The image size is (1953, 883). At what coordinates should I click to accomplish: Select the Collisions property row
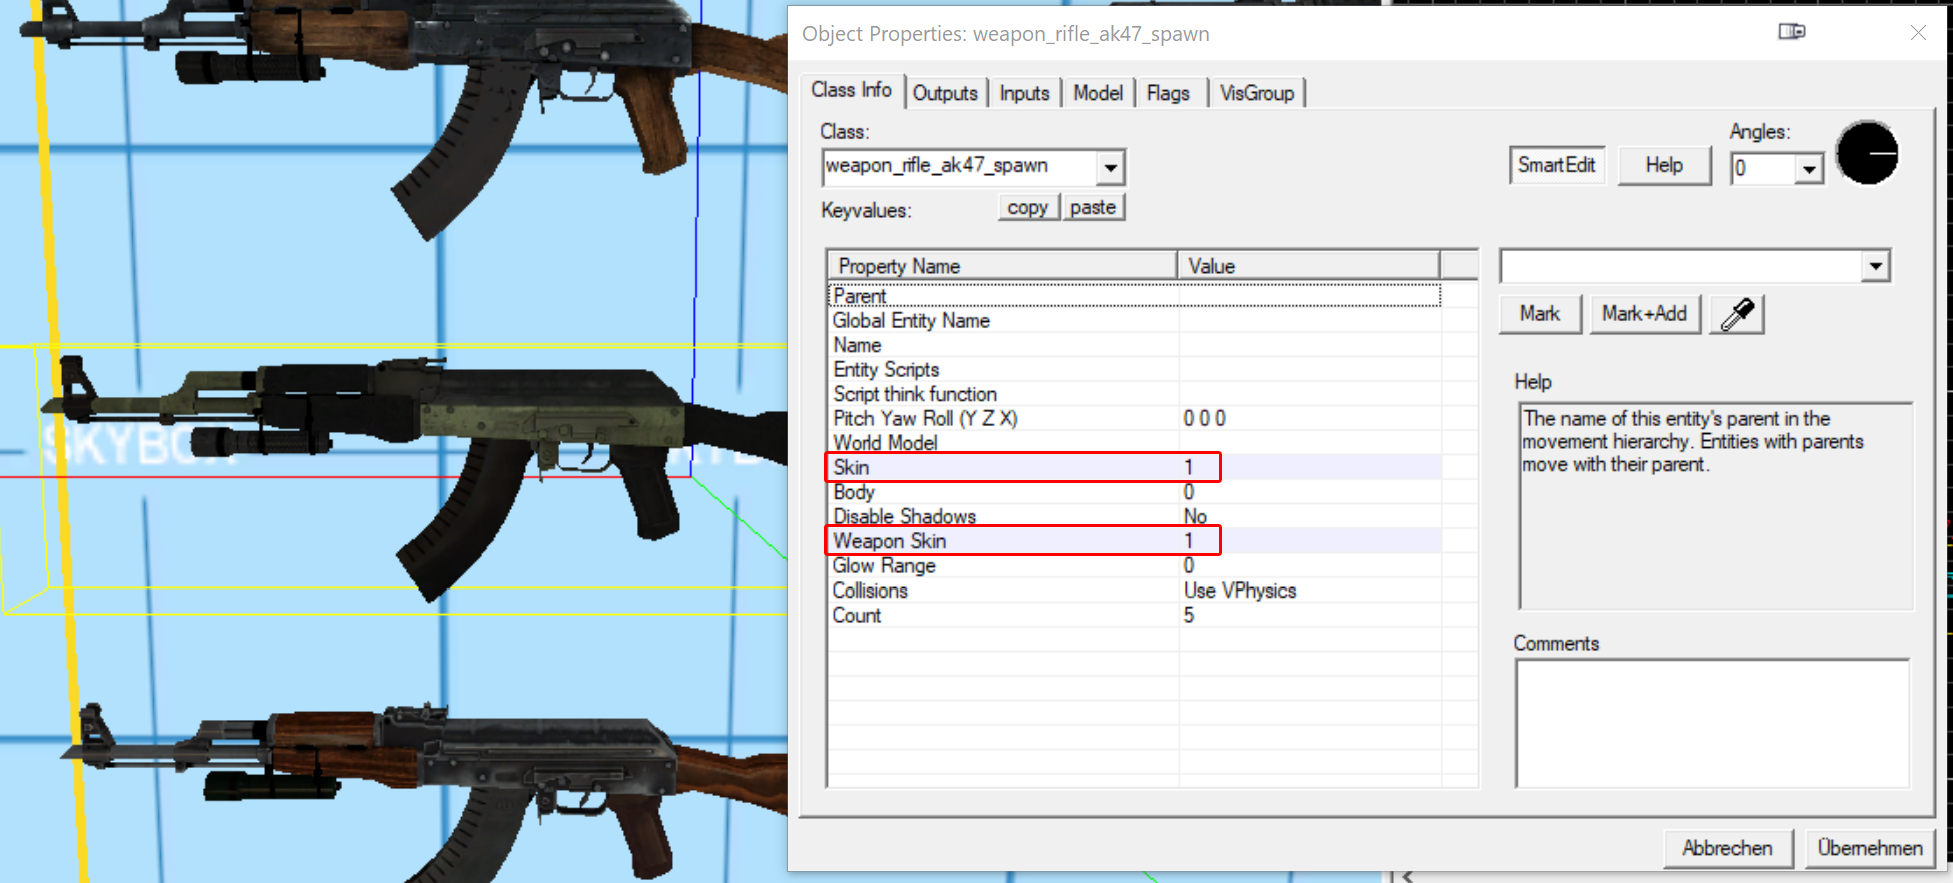pos(1135,591)
